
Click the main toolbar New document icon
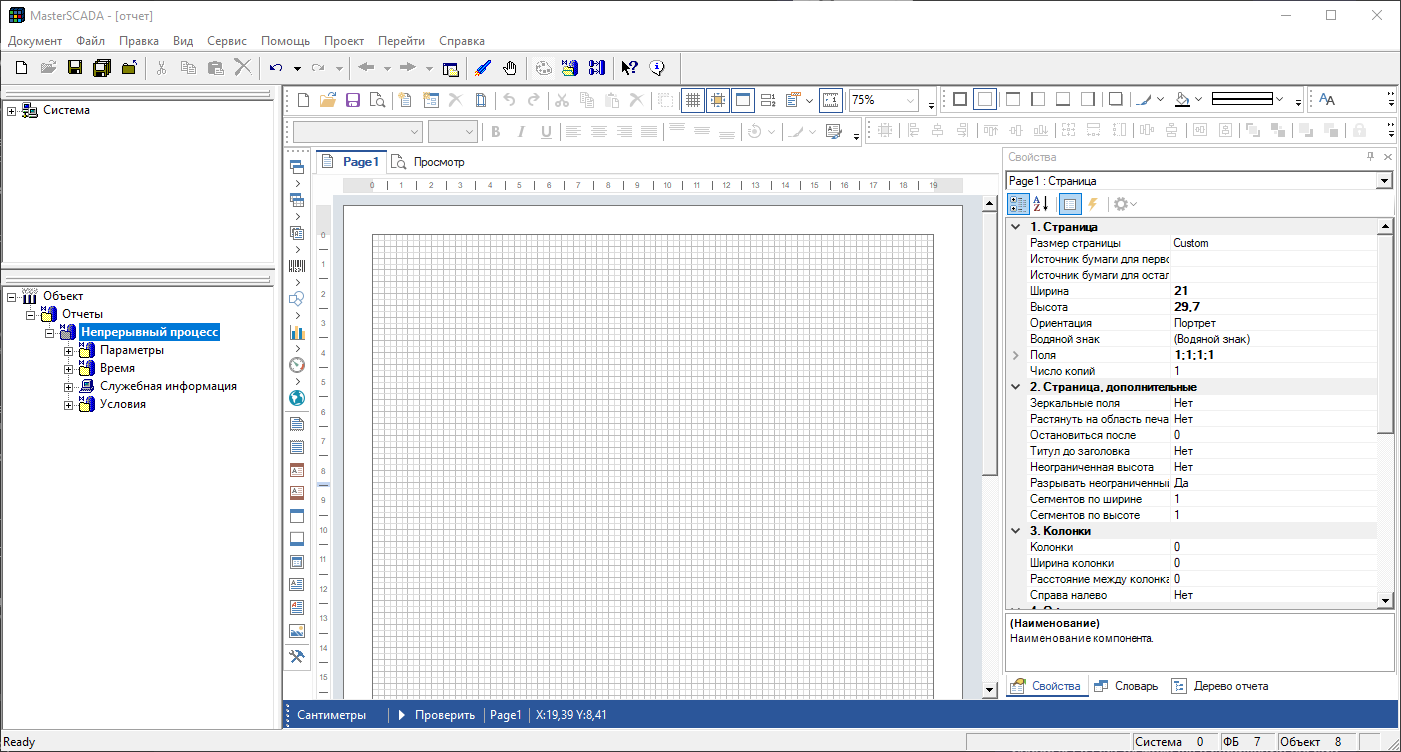pyautogui.click(x=21, y=68)
